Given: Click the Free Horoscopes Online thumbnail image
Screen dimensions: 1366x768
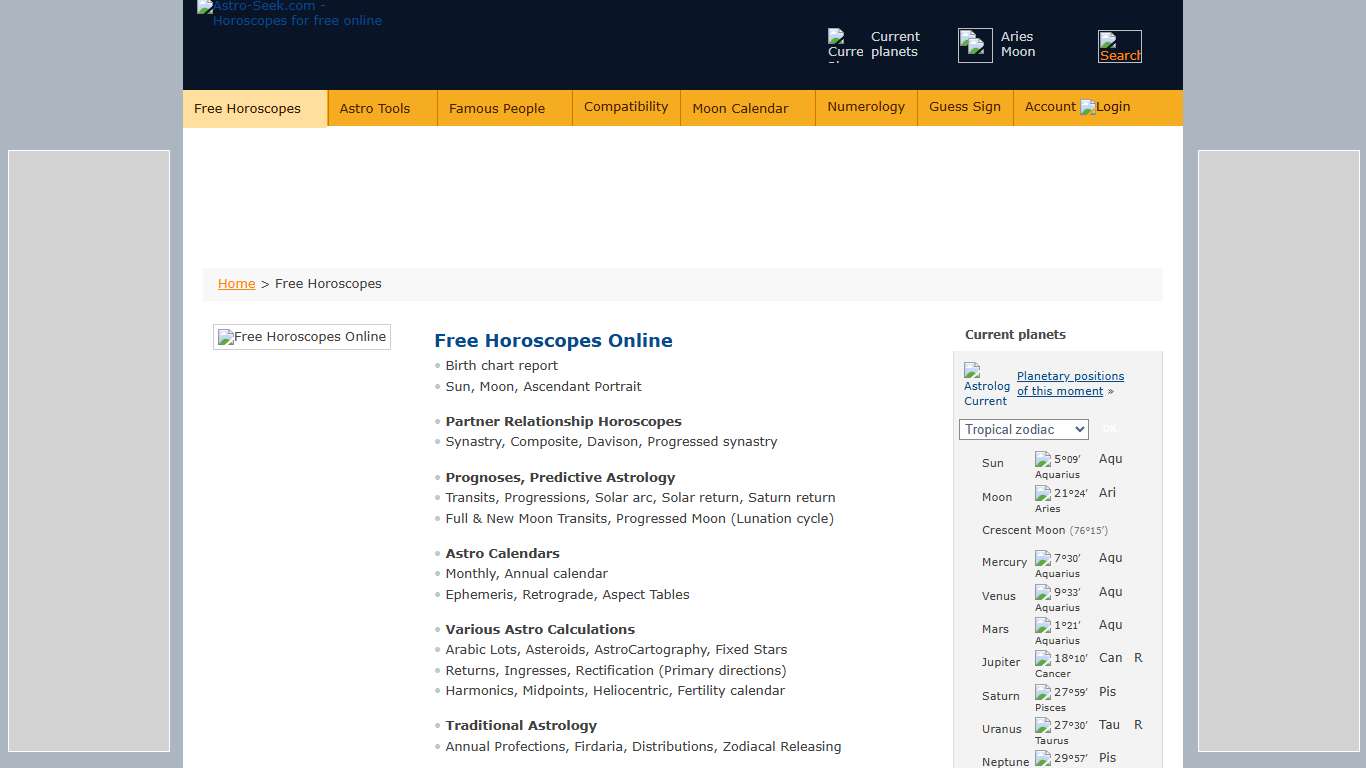Looking at the screenshot, I should tap(302, 337).
